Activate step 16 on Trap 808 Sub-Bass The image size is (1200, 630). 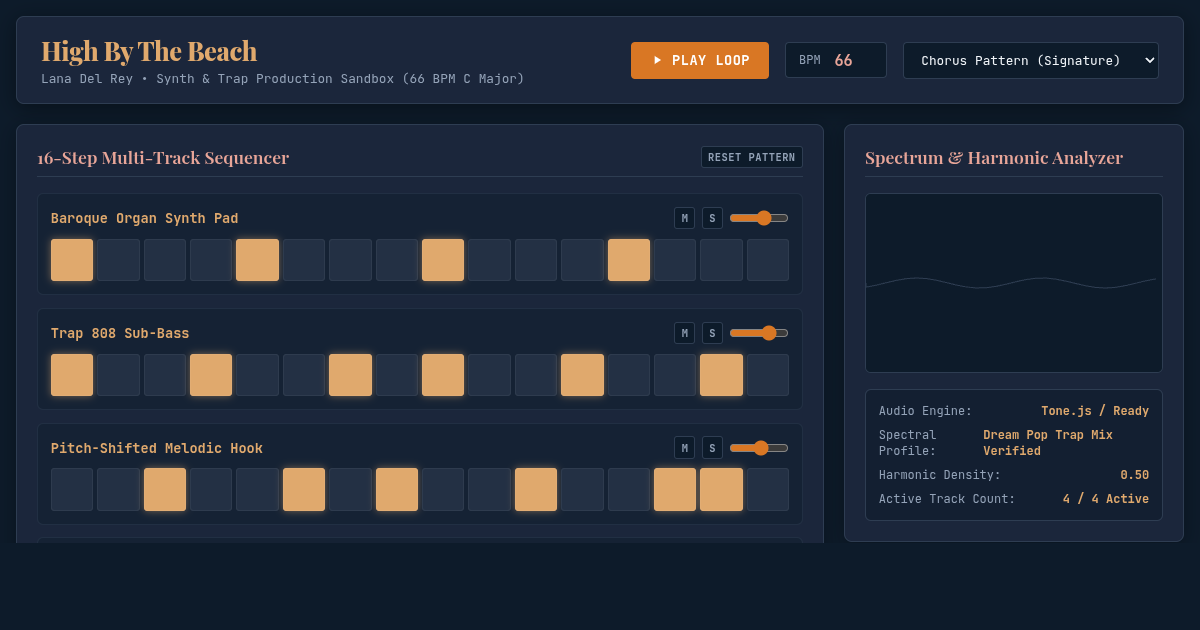click(768, 375)
